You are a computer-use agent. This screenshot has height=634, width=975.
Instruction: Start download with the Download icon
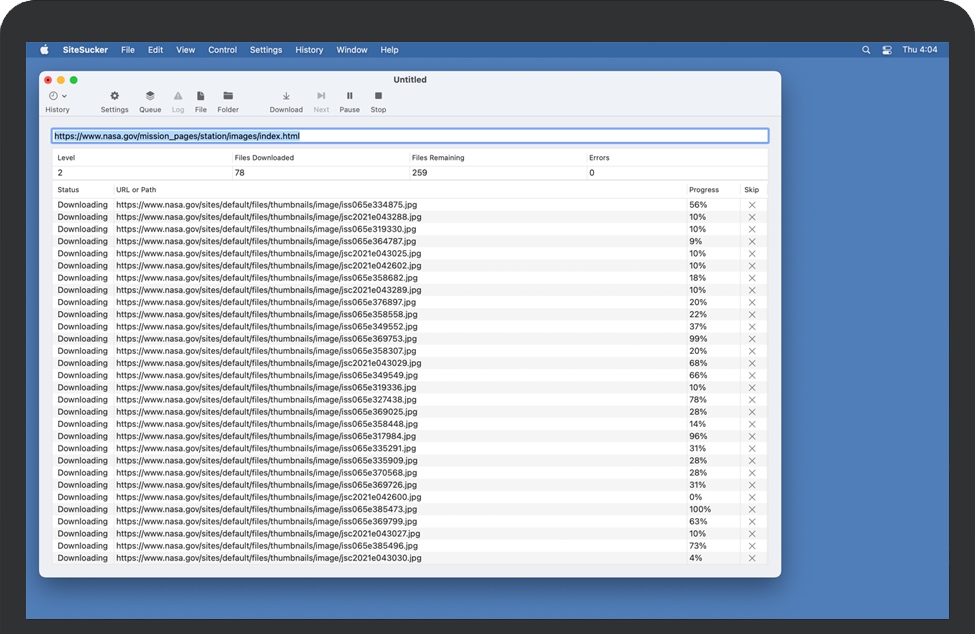(x=286, y=96)
